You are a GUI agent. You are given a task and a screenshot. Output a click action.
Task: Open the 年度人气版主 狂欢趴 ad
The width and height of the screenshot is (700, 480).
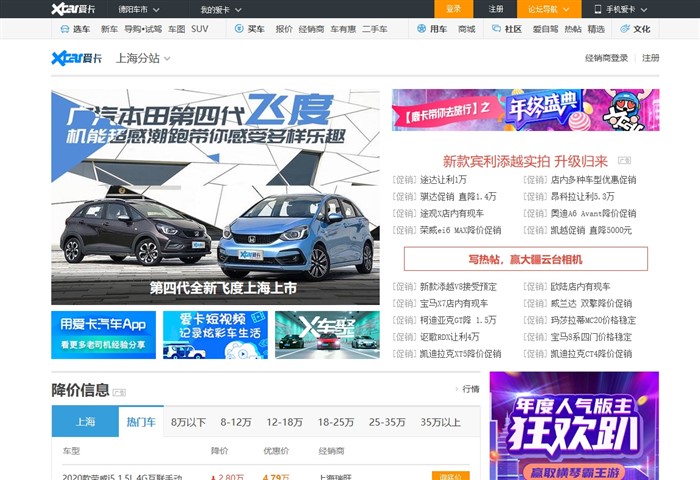(x=574, y=426)
